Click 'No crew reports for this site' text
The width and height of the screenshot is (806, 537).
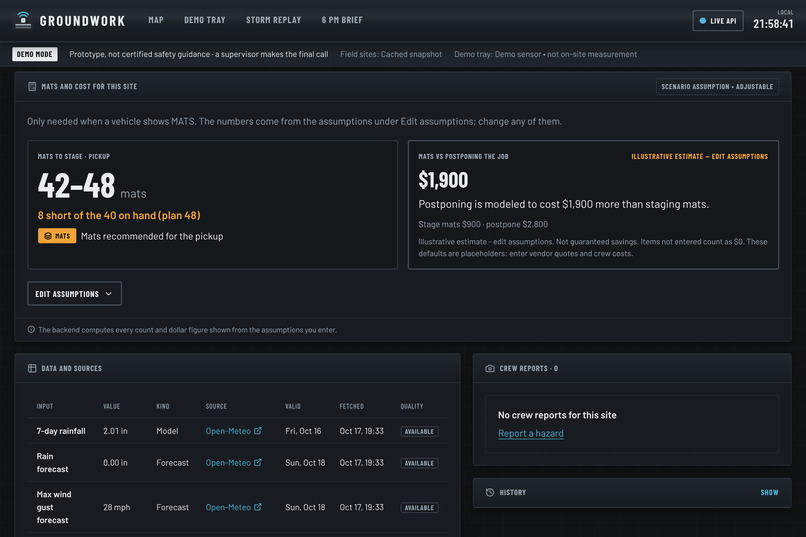(557, 415)
